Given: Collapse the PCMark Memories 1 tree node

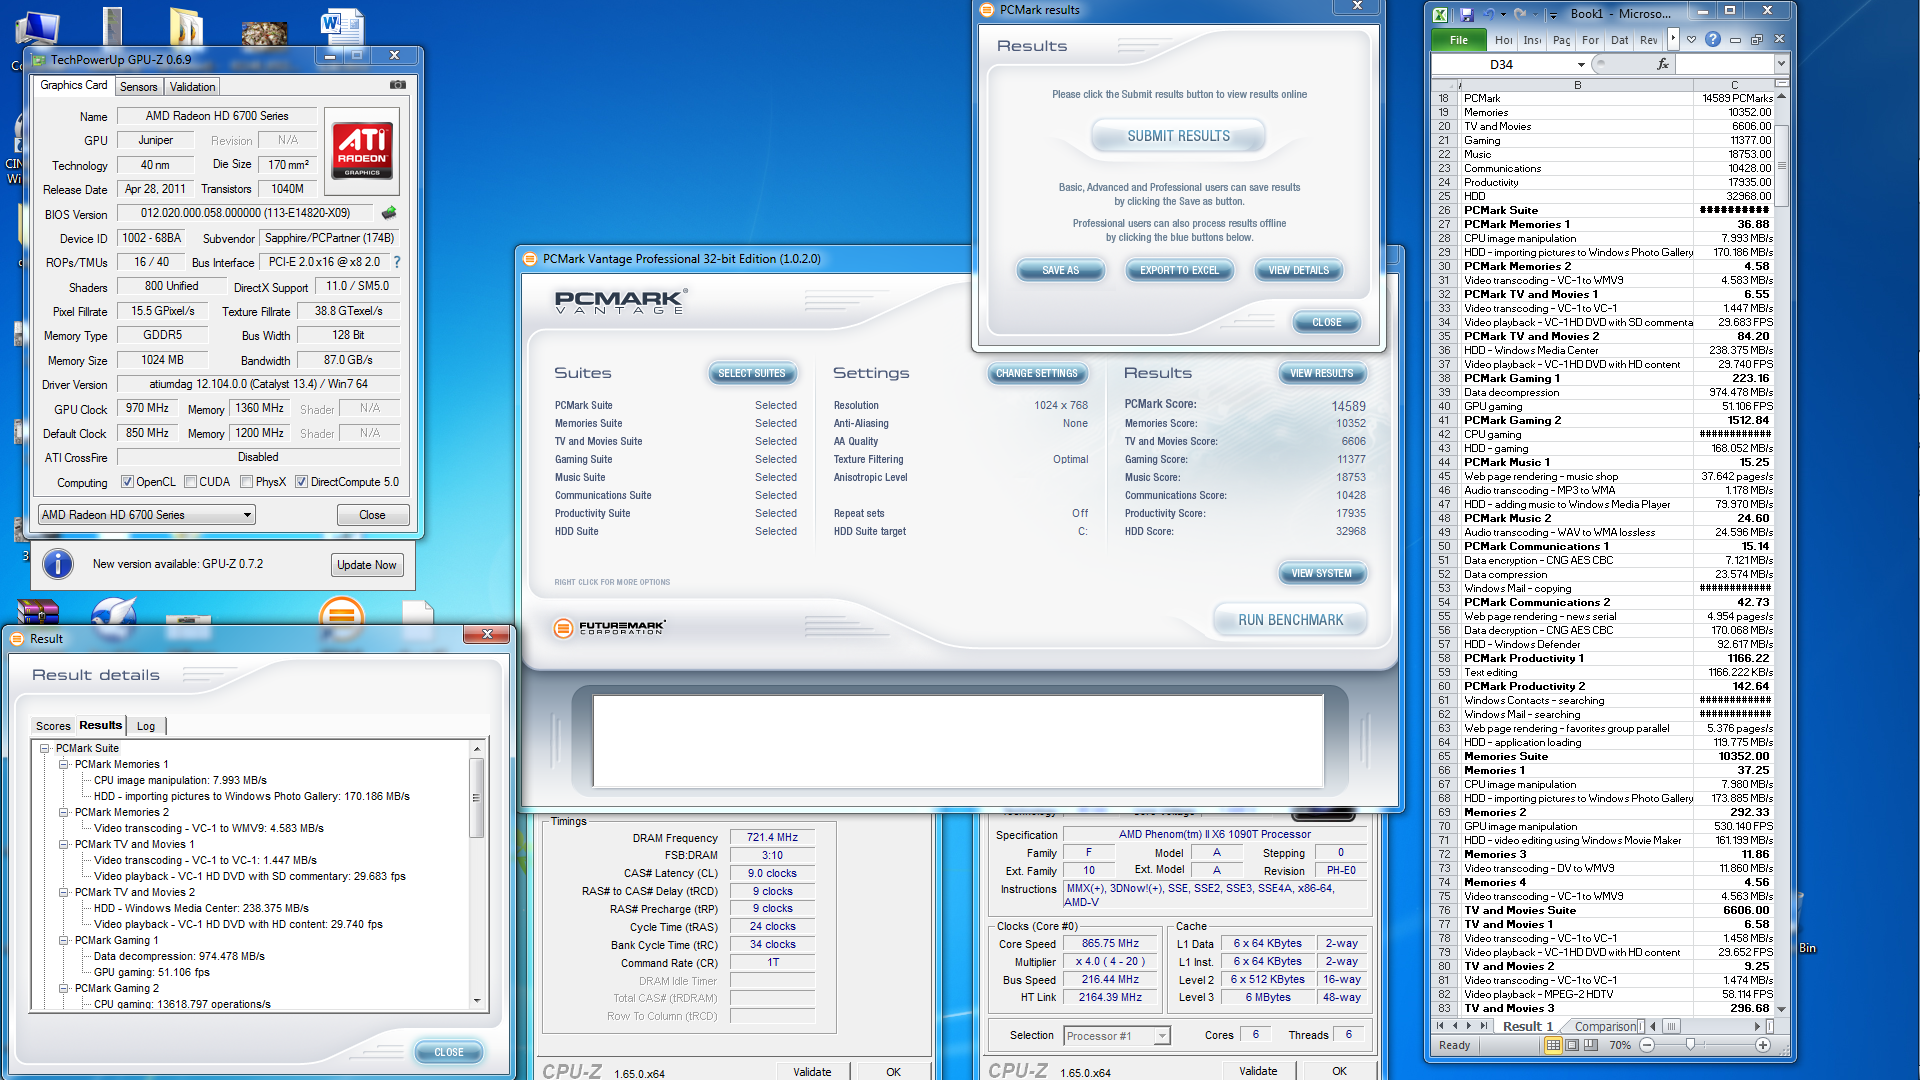Looking at the screenshot, I should pos(64,764).
